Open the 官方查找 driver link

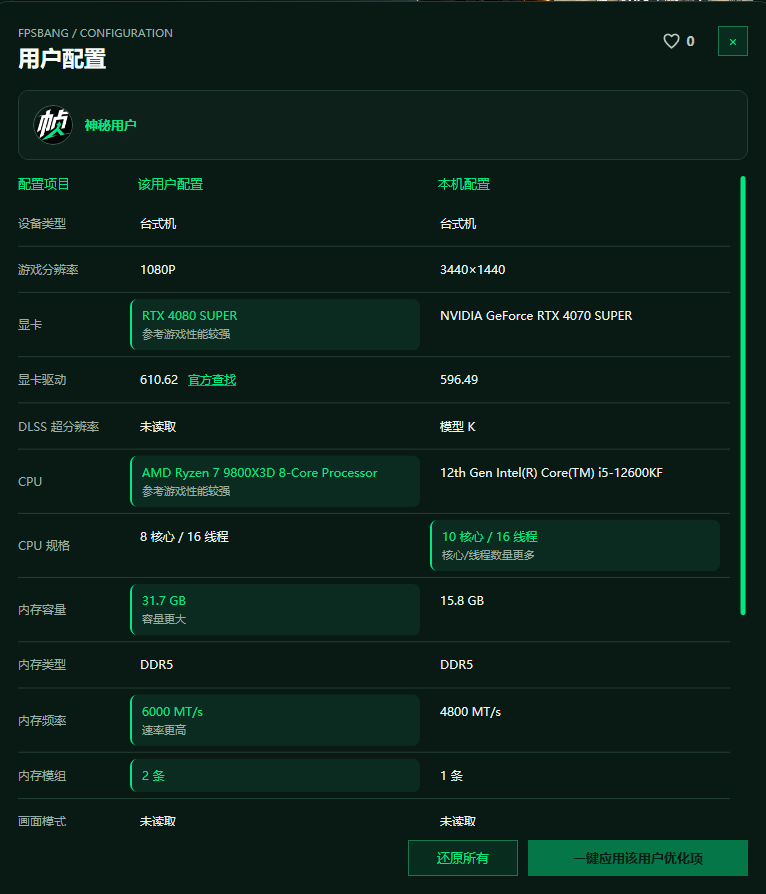click(212, 380)
